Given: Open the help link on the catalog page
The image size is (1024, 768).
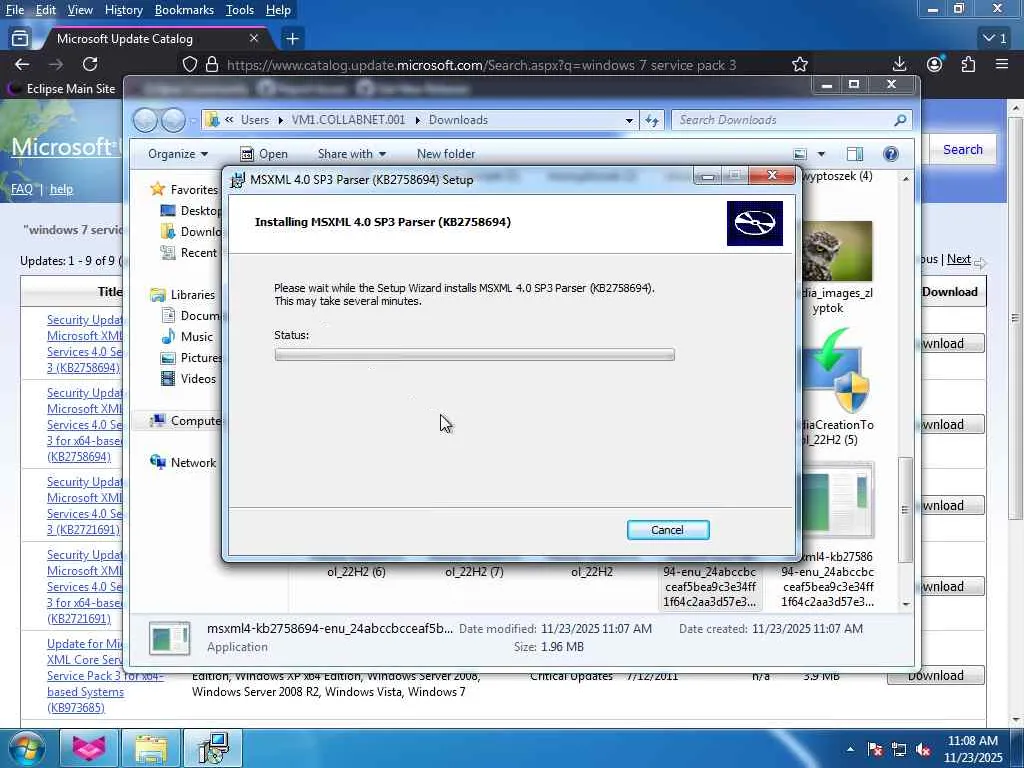Looking at the screenshot, I should tap(61, 189).
